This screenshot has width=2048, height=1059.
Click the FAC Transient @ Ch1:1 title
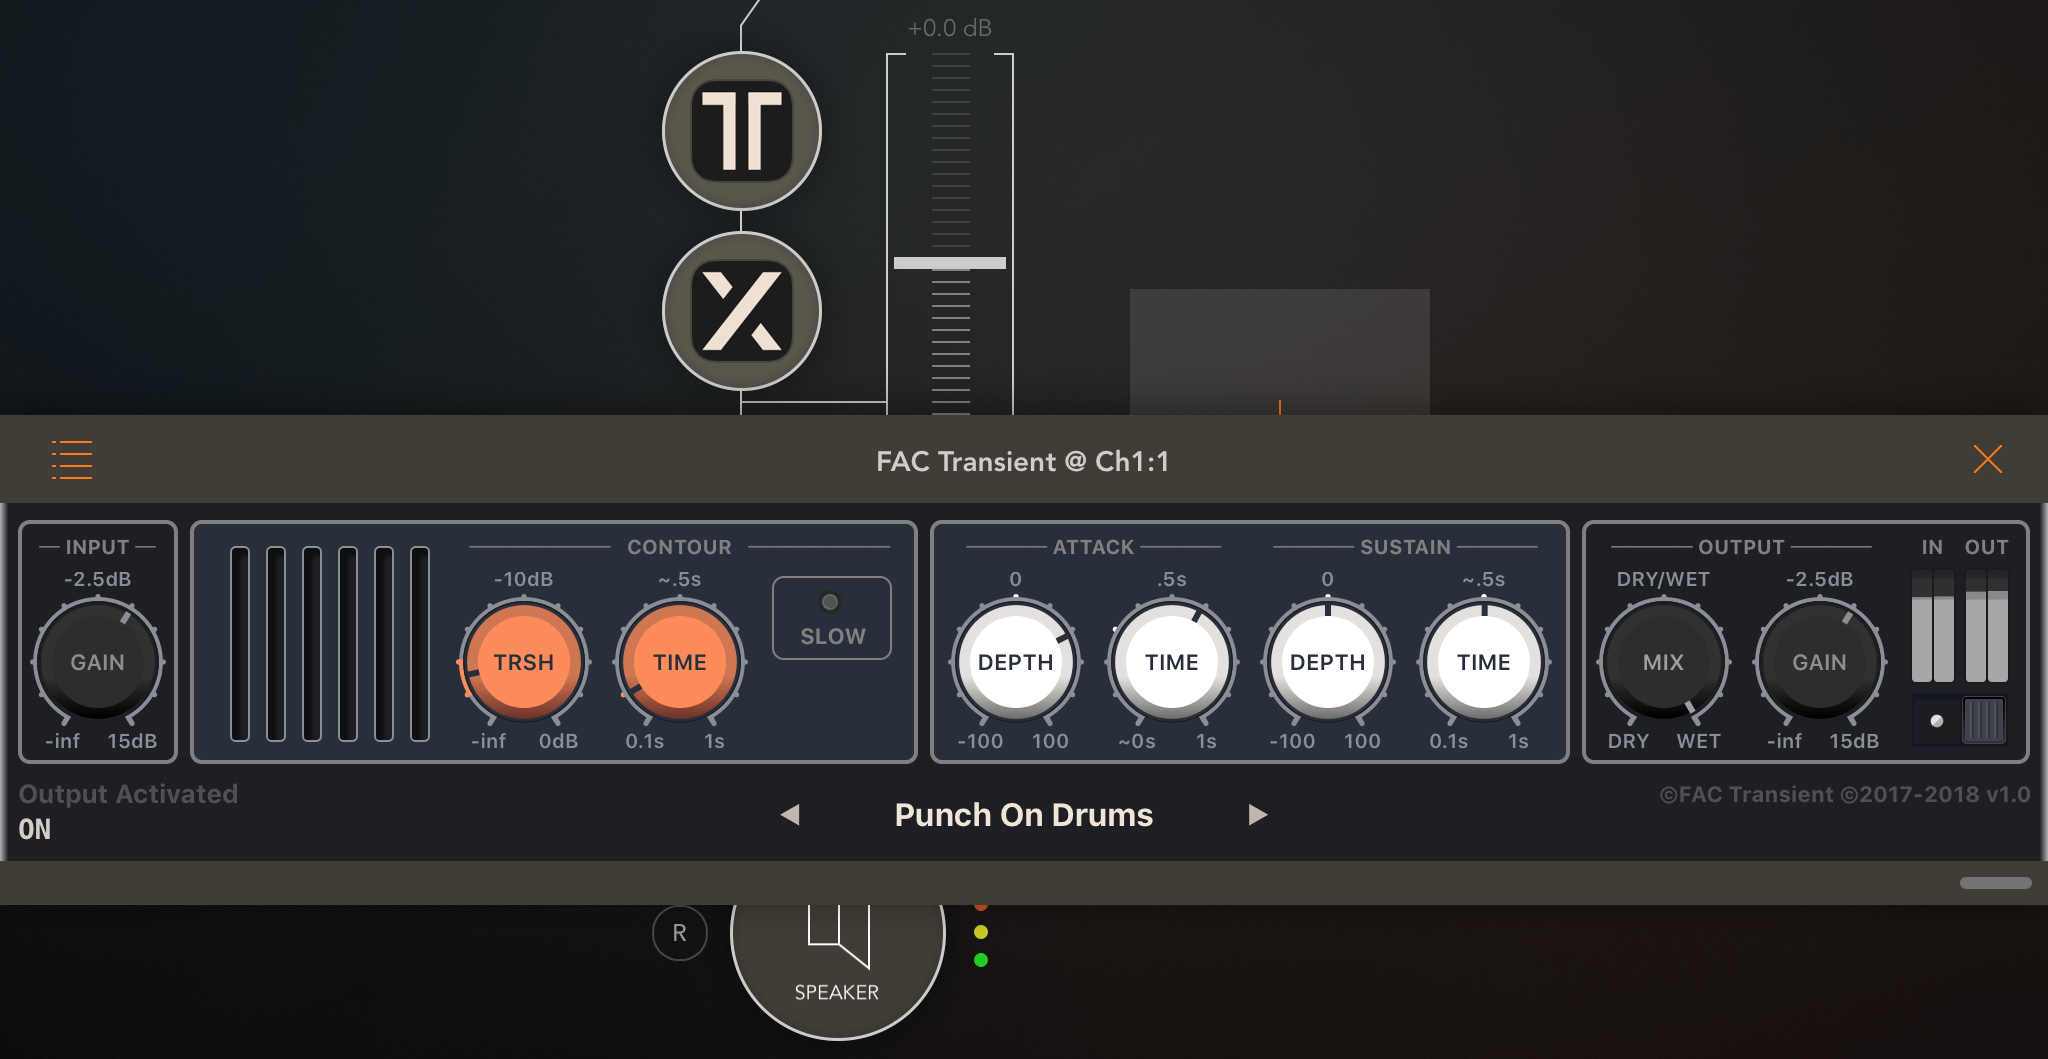[x=1023, y=461]
